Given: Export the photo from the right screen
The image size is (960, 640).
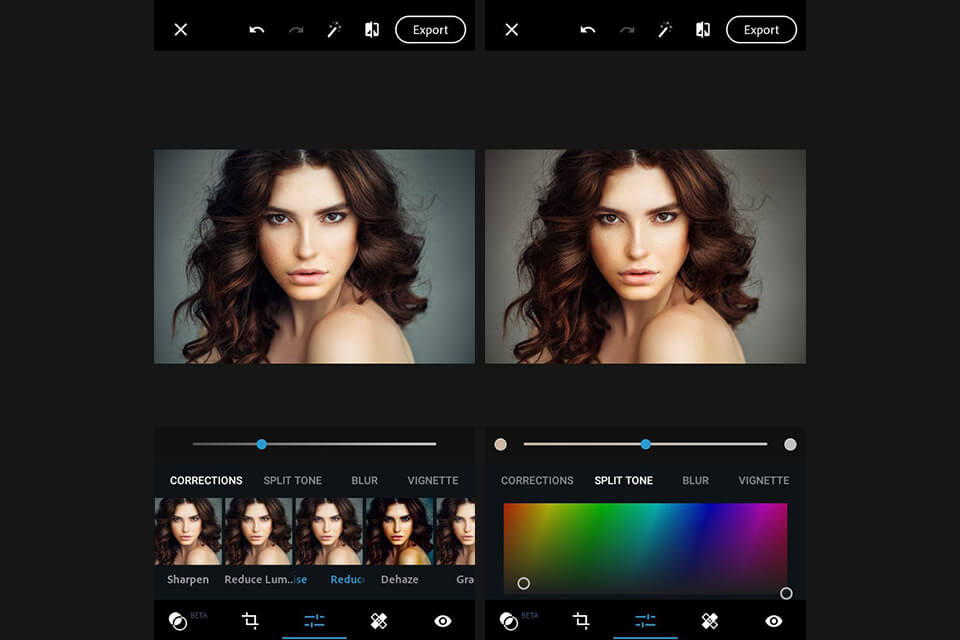Looking at the screenshot, I should point(761,29).
